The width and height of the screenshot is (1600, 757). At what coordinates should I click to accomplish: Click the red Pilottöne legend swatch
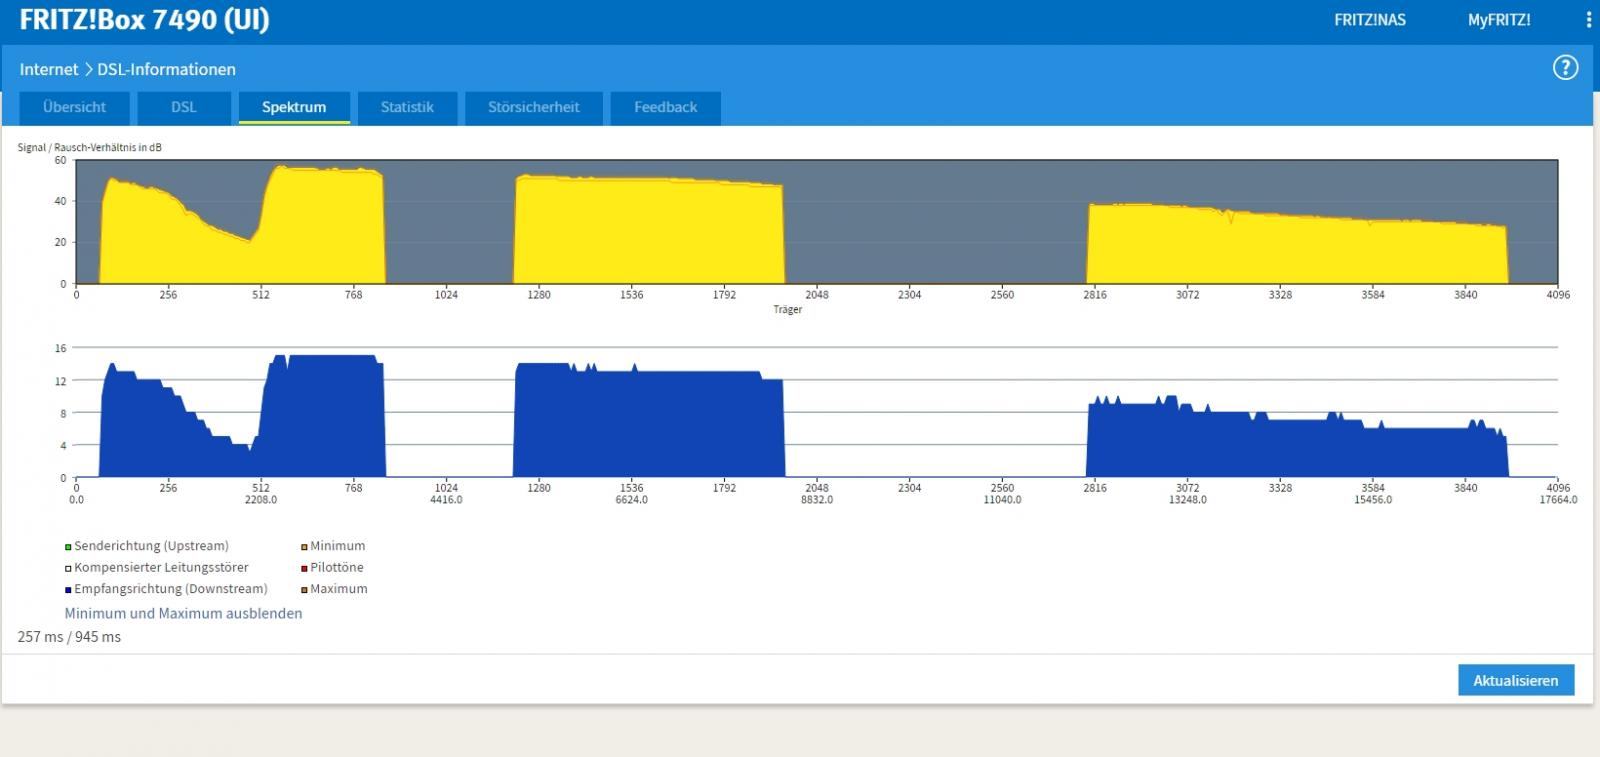(304, 568)
